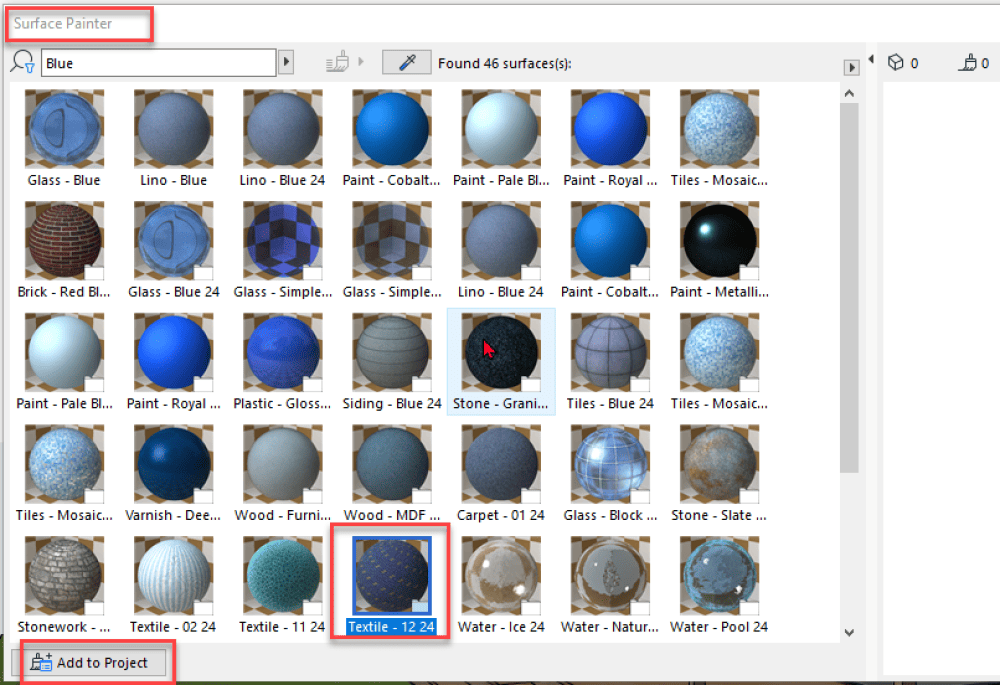The height and width of the screenshot is (685, 1000).
Task: Select the Paint - Metallic black sphere surface
Action: [719, 242]
